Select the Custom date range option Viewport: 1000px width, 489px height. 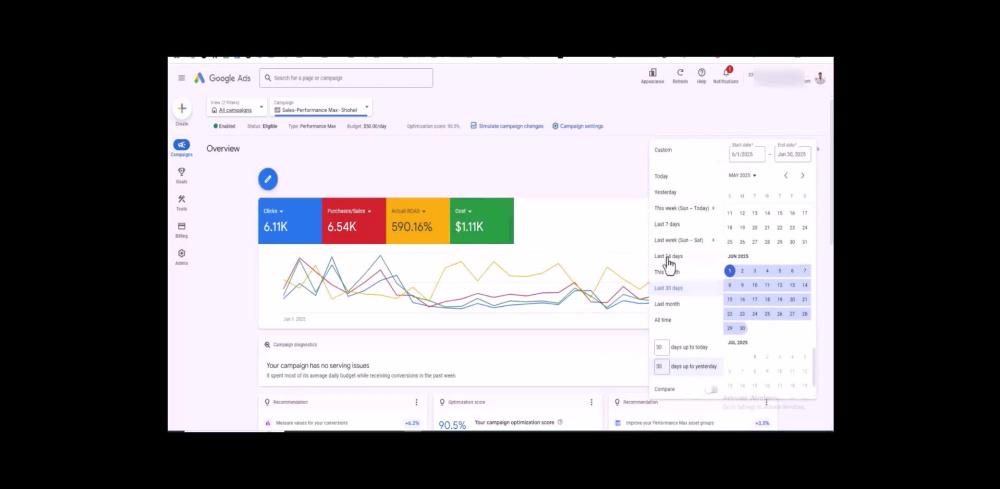click(x=663, y=150)
